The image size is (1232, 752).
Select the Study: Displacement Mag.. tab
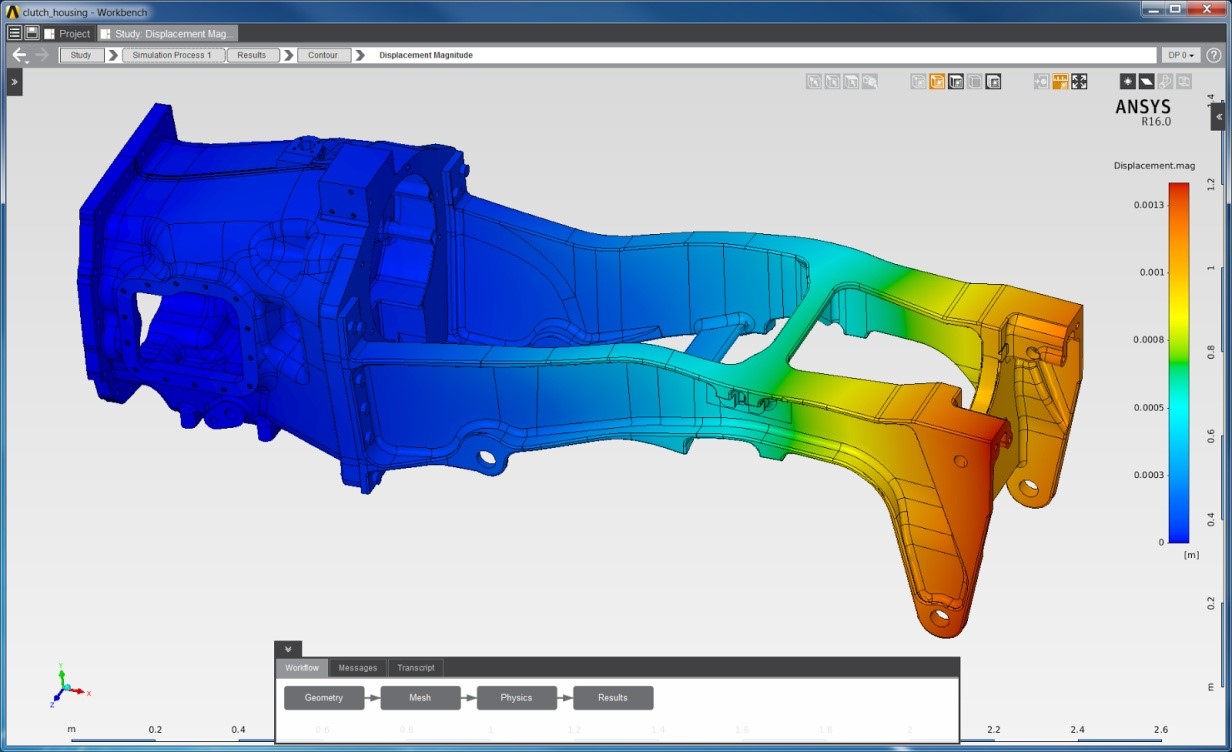pos(168,33)
